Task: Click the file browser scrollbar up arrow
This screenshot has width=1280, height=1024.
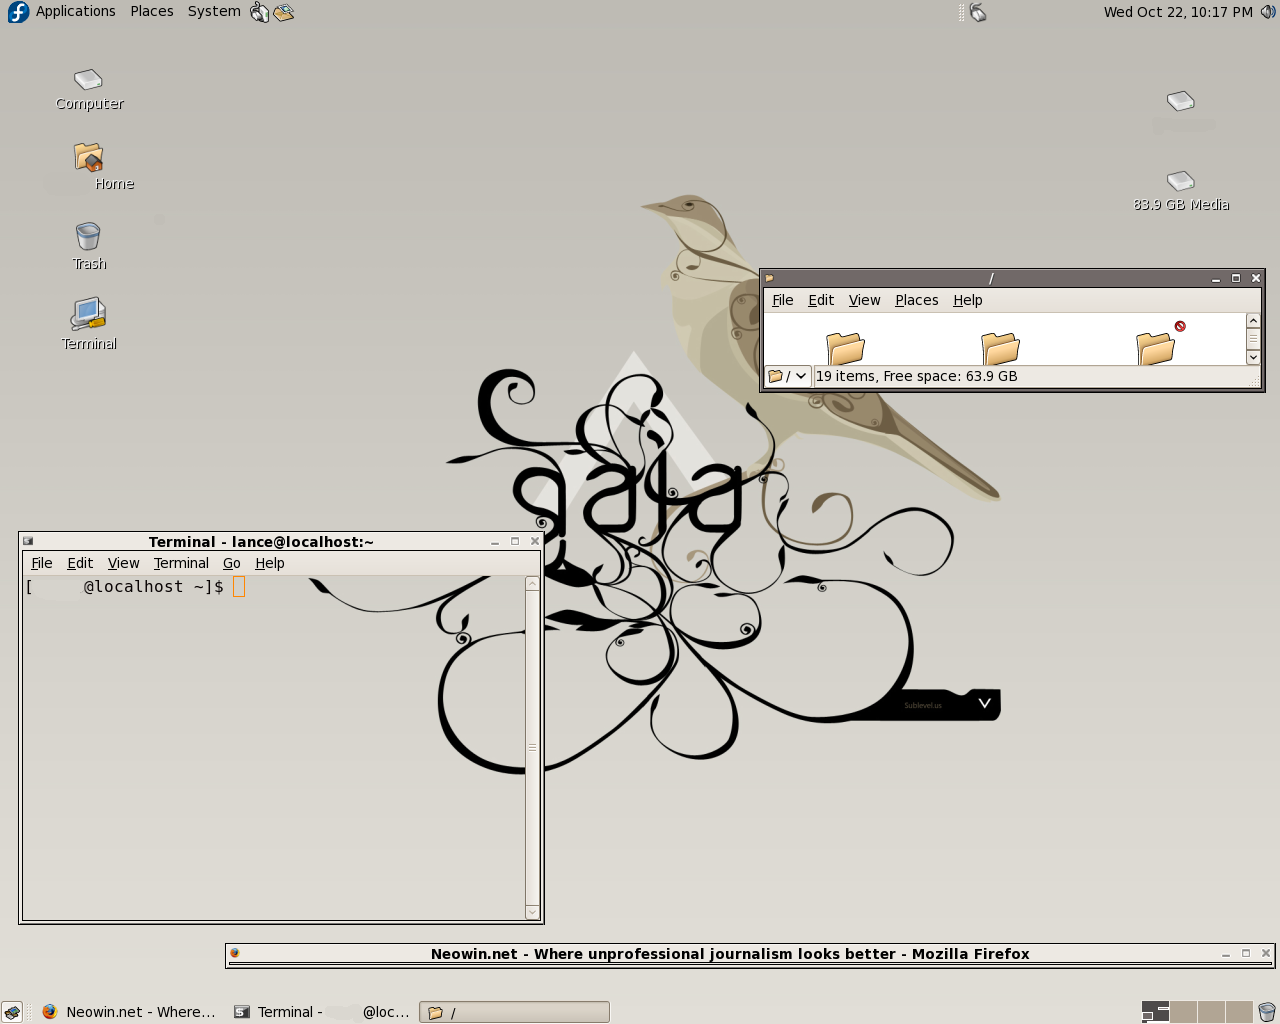Action: (x=1253, y=321)
